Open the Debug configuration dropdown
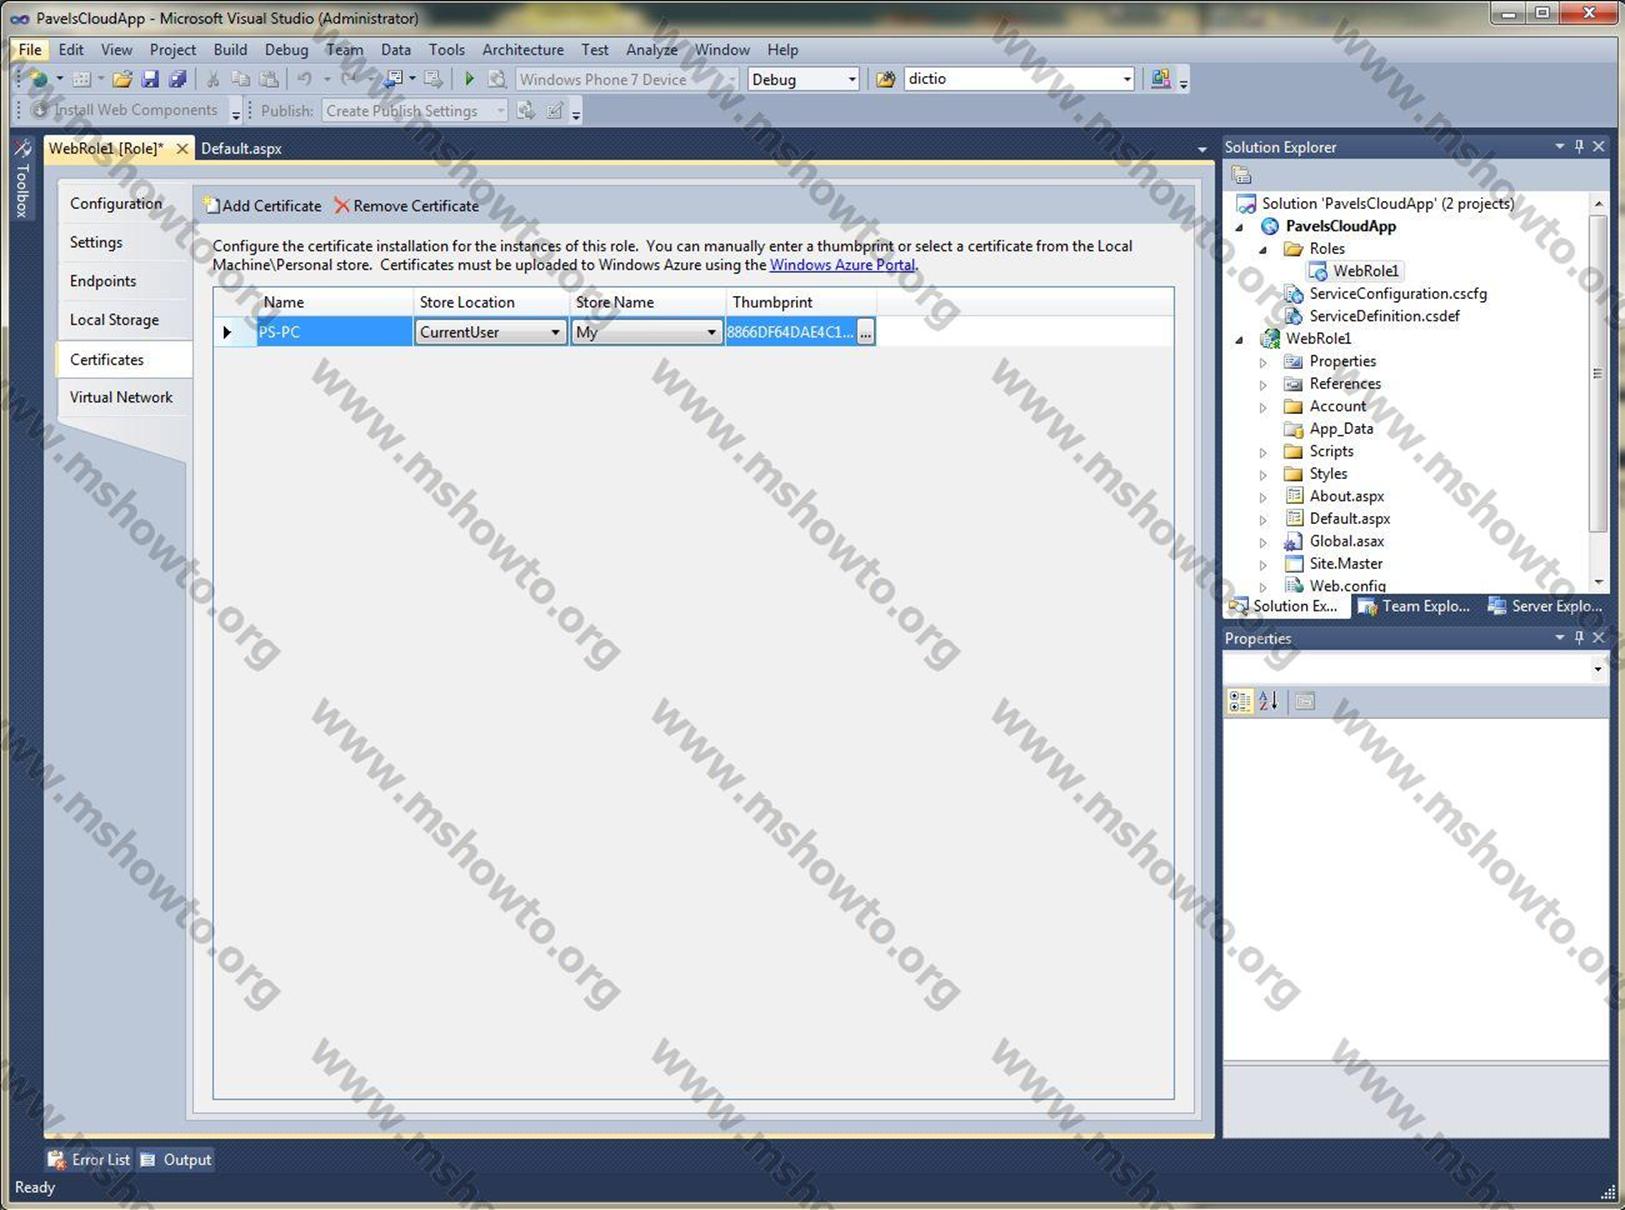This screenshot has height=1210, width=1625. pos(852,79)
